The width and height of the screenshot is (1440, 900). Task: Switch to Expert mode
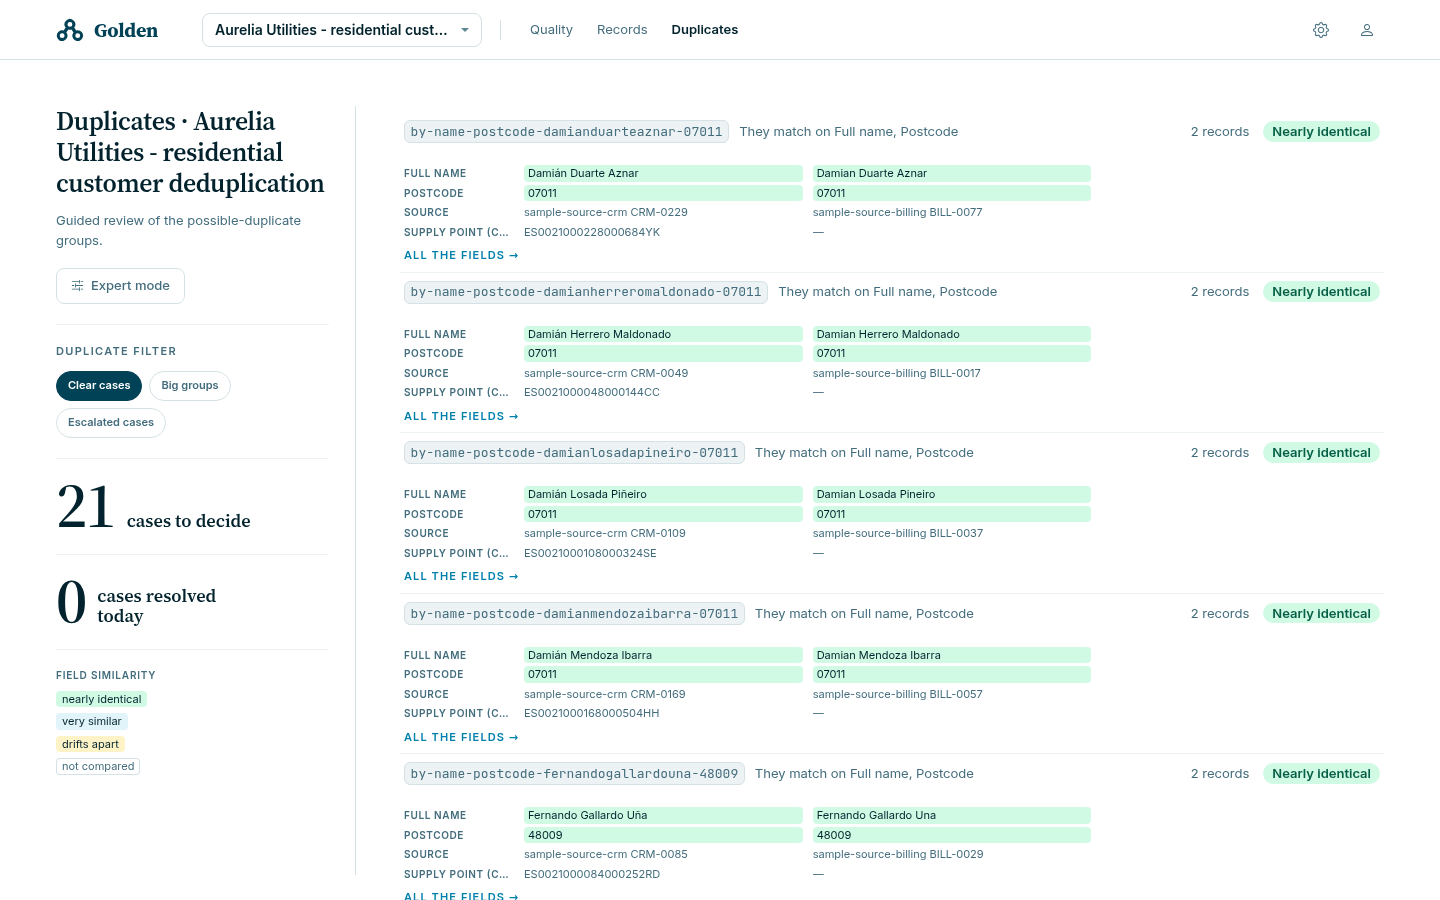point(120,286)
